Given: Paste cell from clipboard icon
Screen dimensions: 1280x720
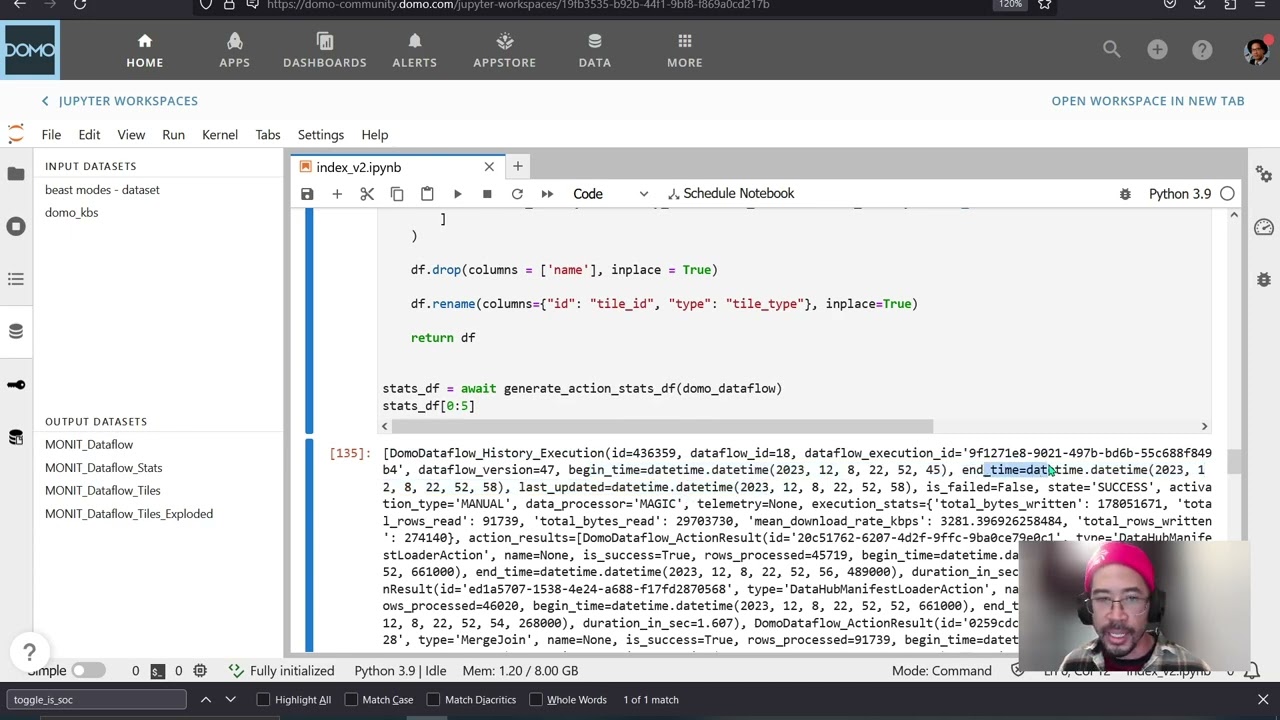Looking at the screenshot, I should pyautogui.click(x=427, y=193).
